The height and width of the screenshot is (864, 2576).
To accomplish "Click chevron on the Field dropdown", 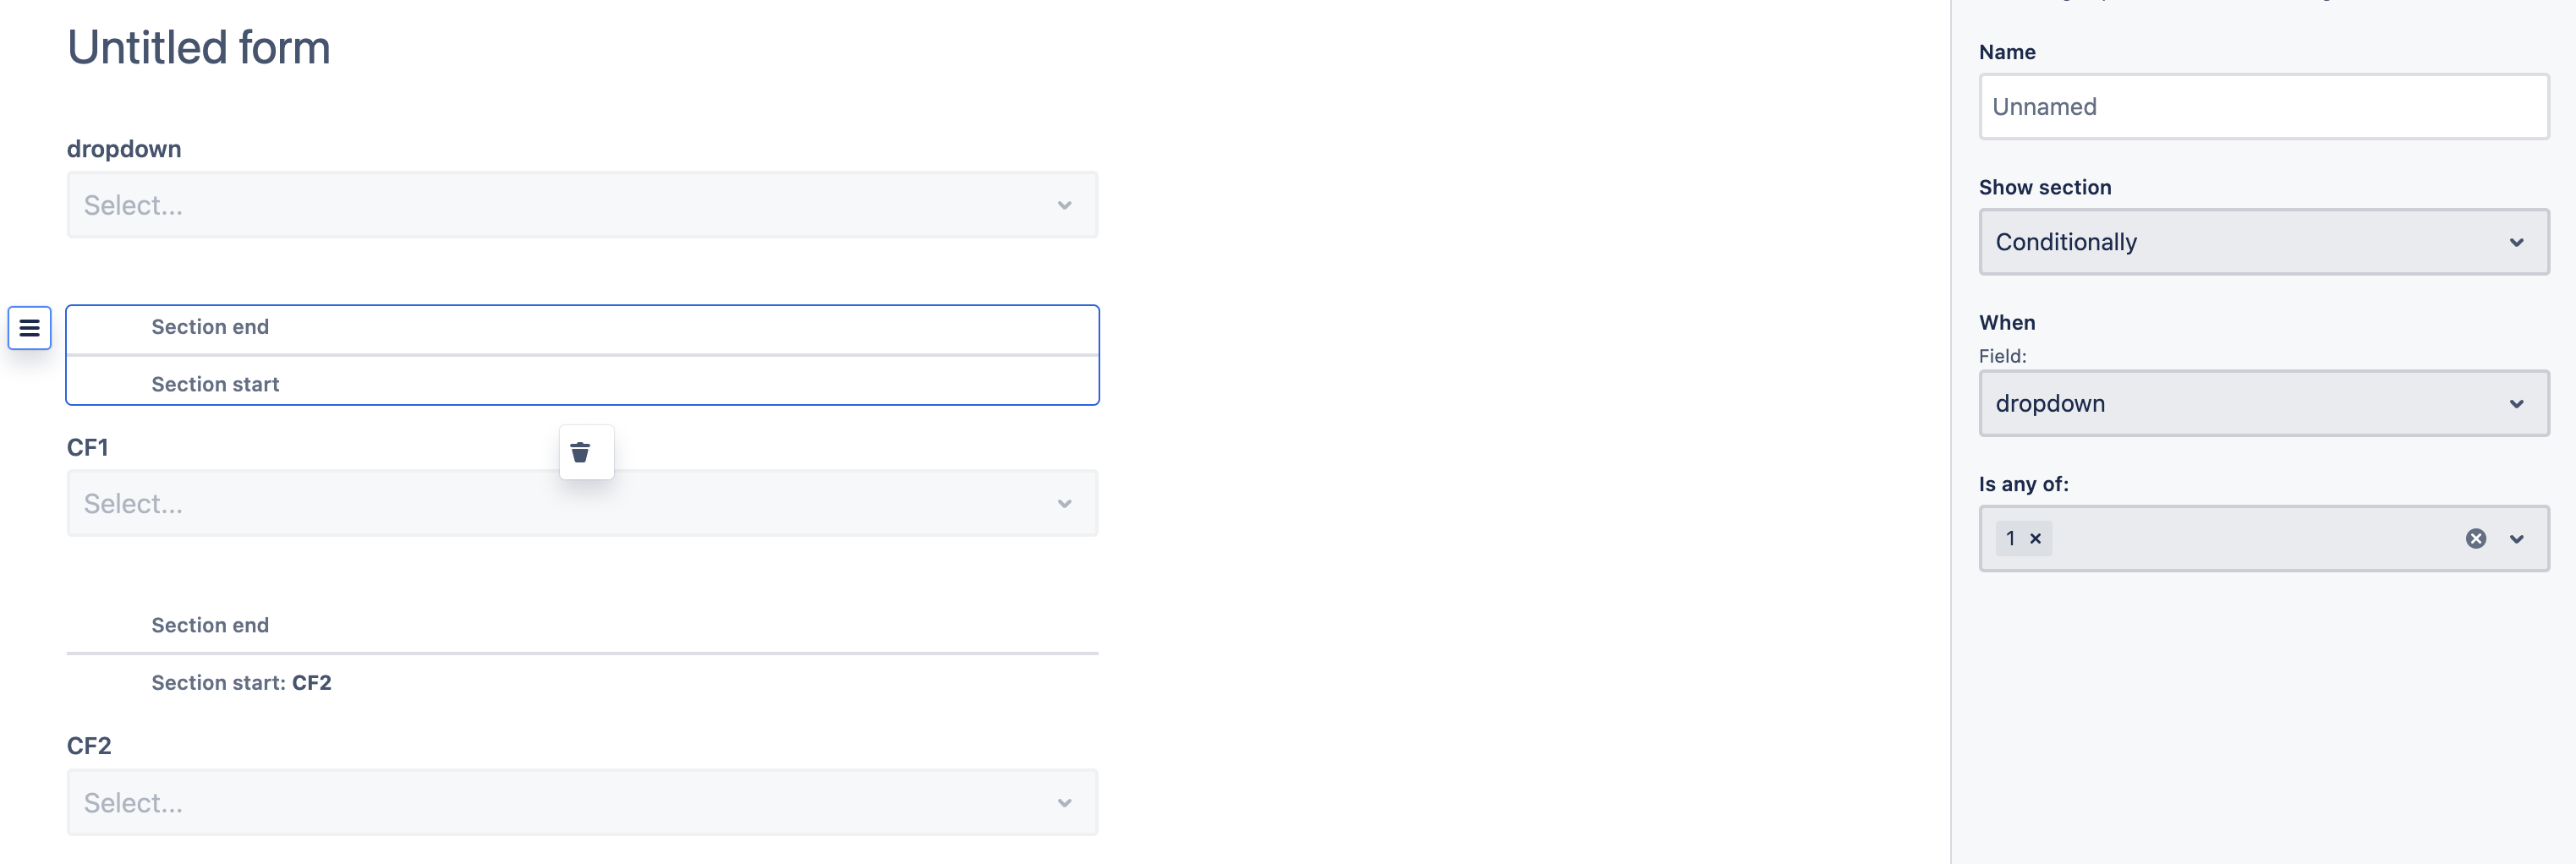I will (2516, 404).
